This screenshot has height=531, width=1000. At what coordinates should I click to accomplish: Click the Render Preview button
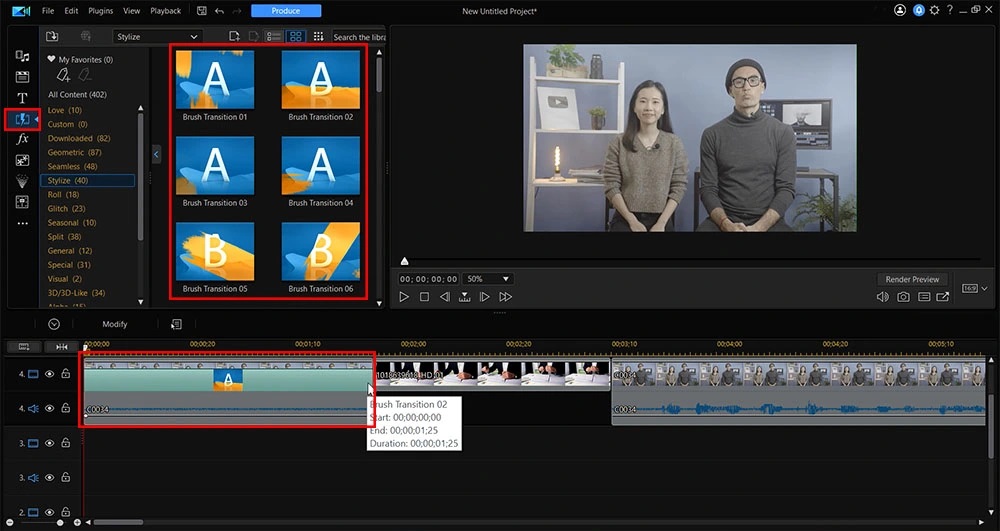coord(912,279)
